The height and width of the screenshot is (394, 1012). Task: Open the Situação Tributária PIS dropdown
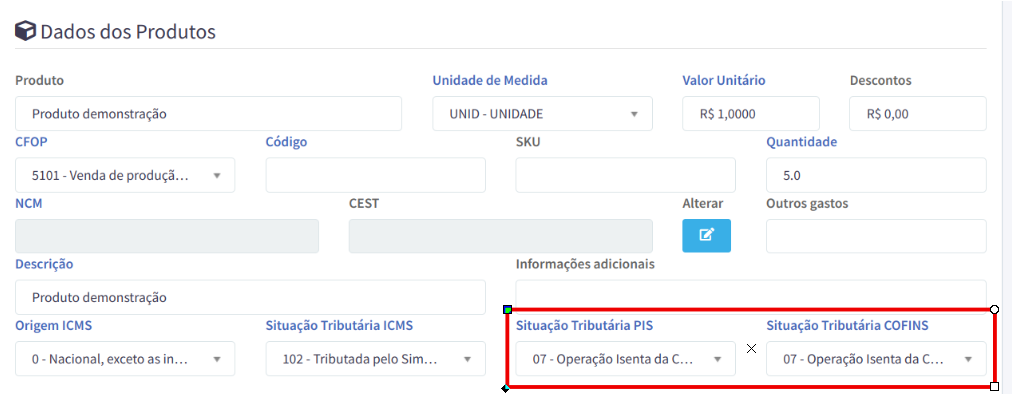coord(626,358)
